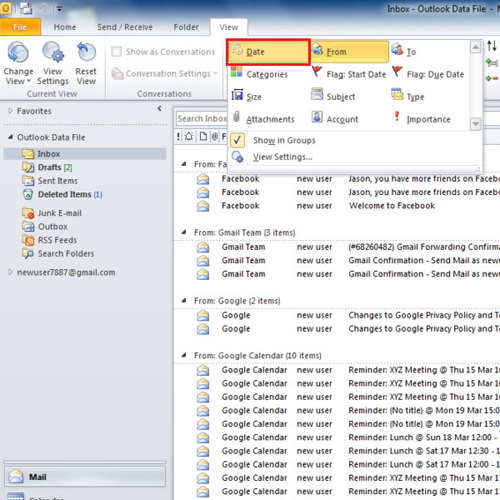This screenshot has height=500, width=500.
Task: Open the Deleted Items folder
Action: (x=62, y=194)
